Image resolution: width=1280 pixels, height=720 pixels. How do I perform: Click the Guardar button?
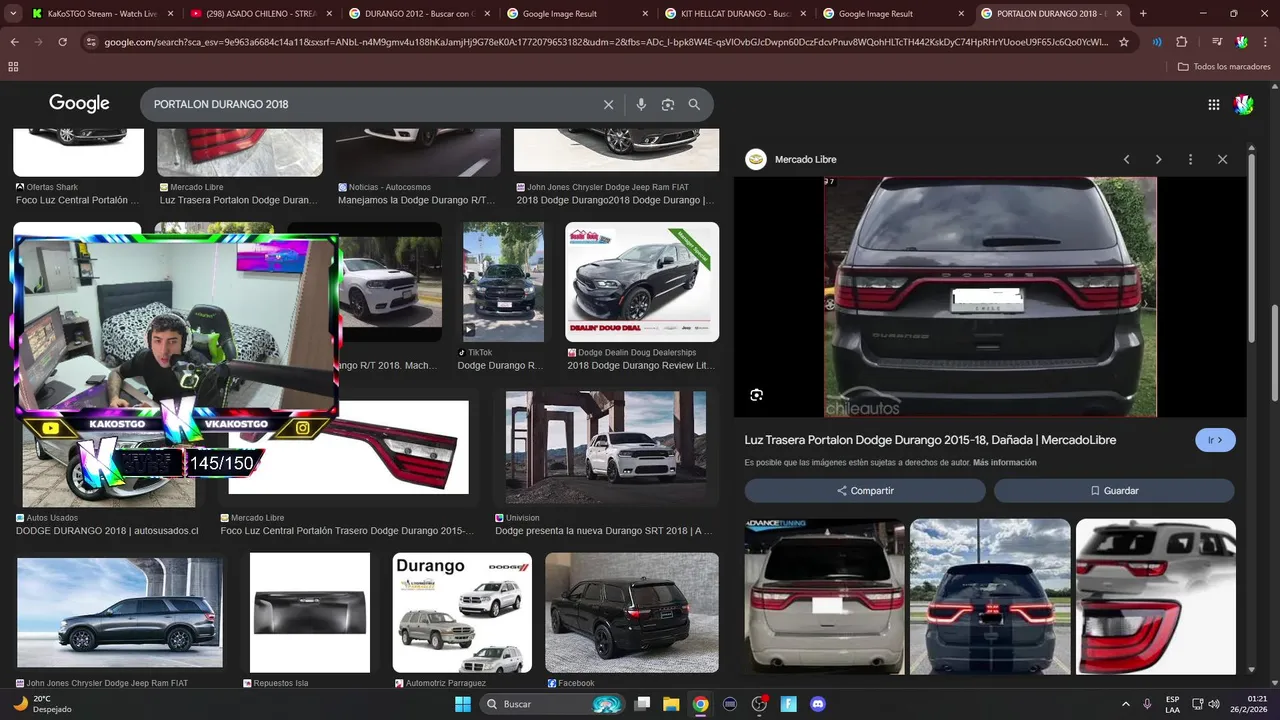[x=1114, y=491]
